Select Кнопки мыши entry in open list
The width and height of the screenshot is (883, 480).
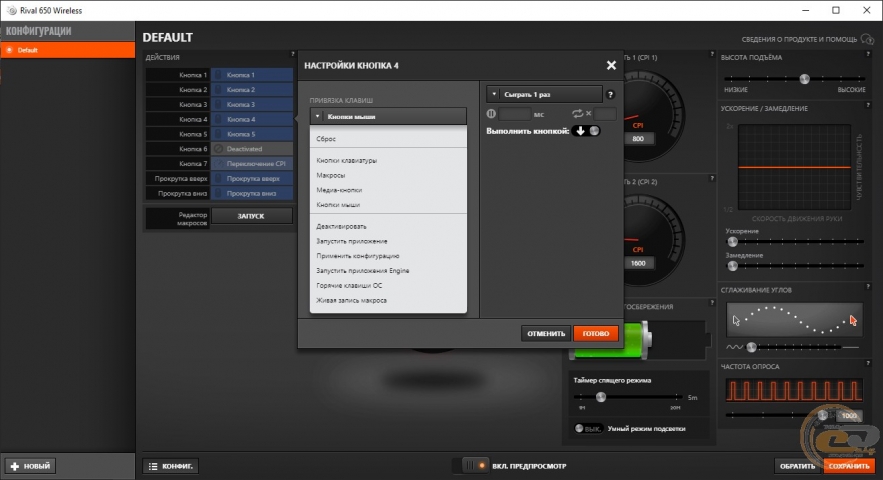(x=338, y=205)
